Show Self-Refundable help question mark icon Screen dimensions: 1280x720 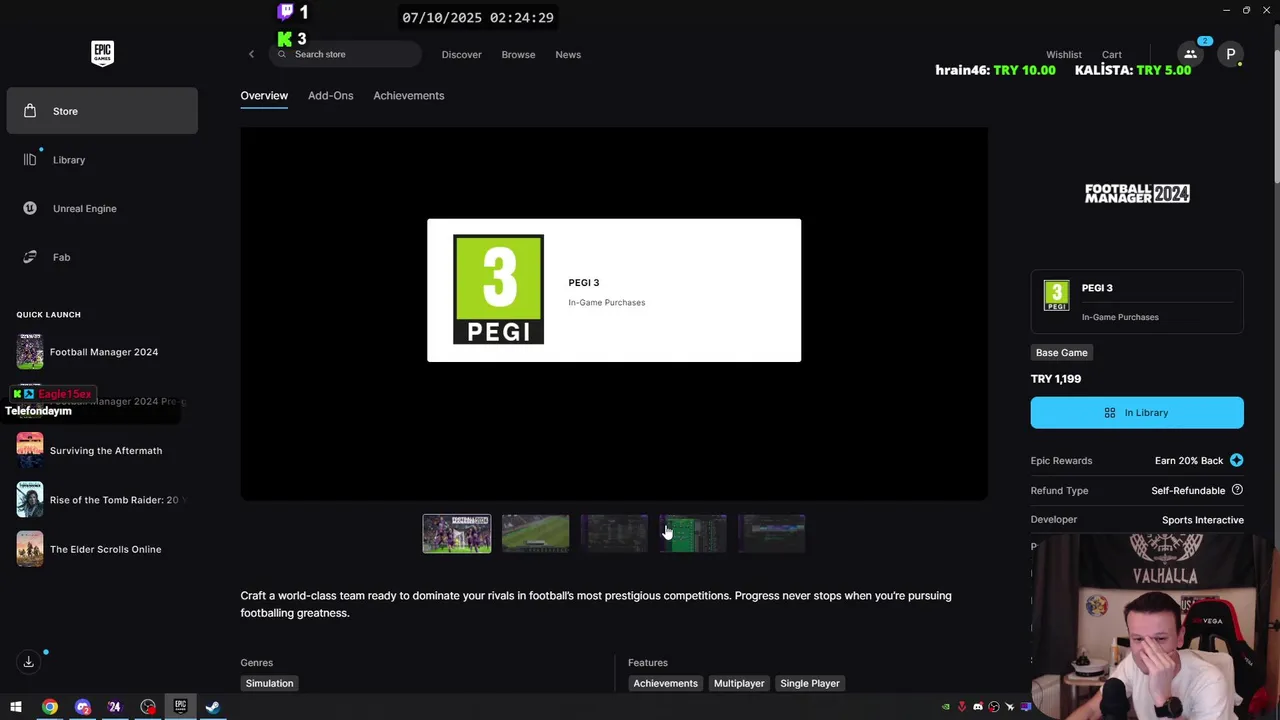pos(1237,490)
